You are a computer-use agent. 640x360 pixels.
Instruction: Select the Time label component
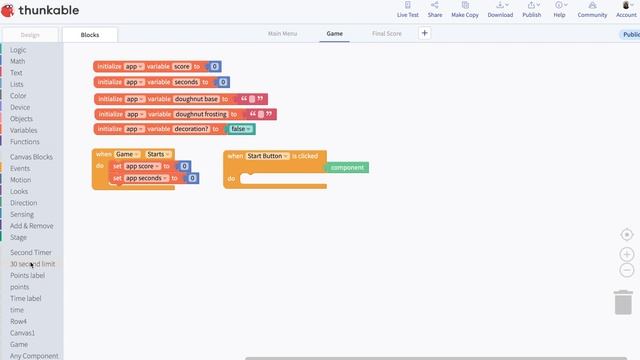26,298
